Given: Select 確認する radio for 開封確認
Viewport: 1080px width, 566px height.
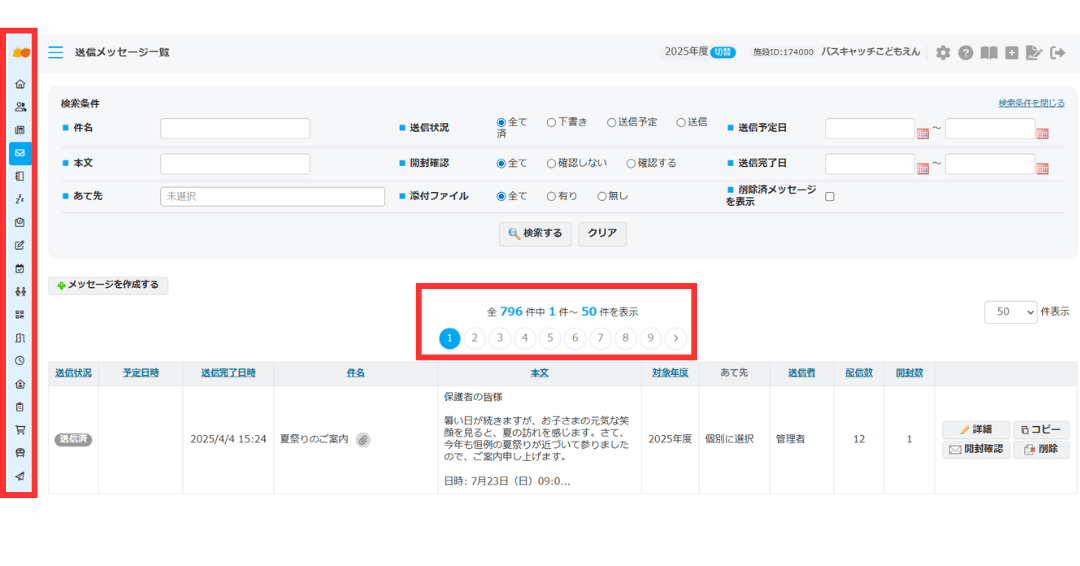Looking at the screenshot, I should click(631, 163).
